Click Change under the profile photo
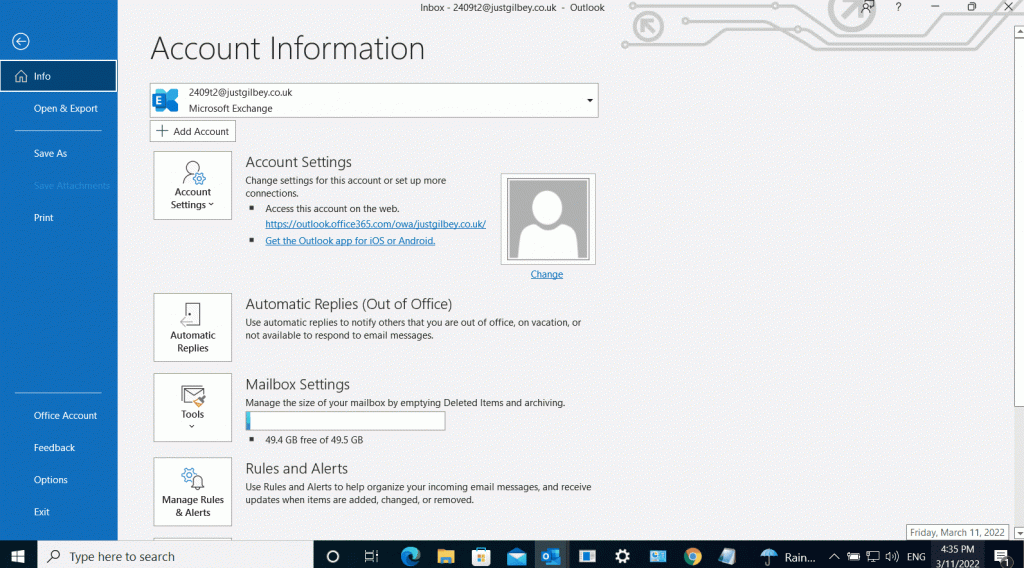The image size is (1024, 568). (x=547, y=274)
